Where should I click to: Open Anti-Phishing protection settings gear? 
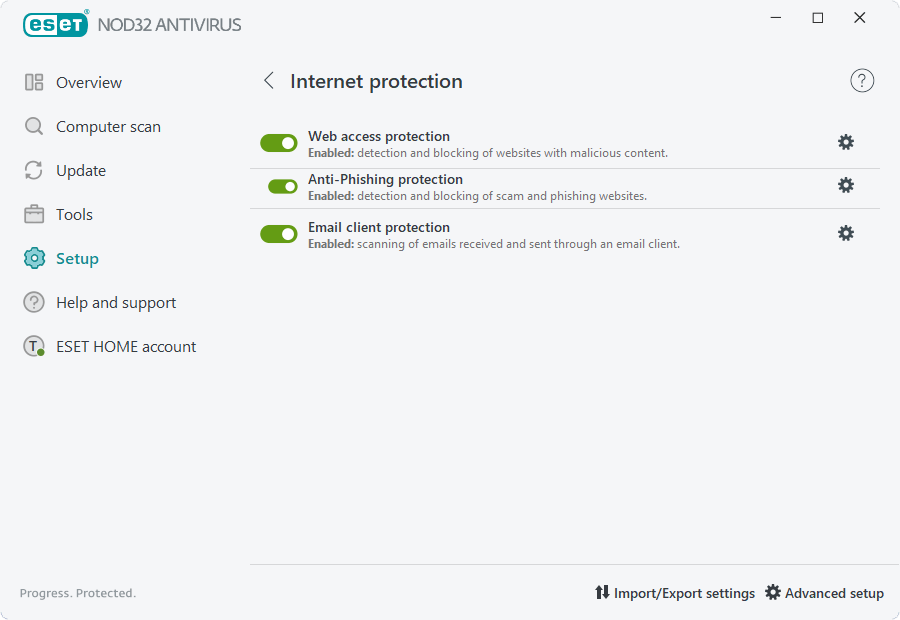[845, 185]
